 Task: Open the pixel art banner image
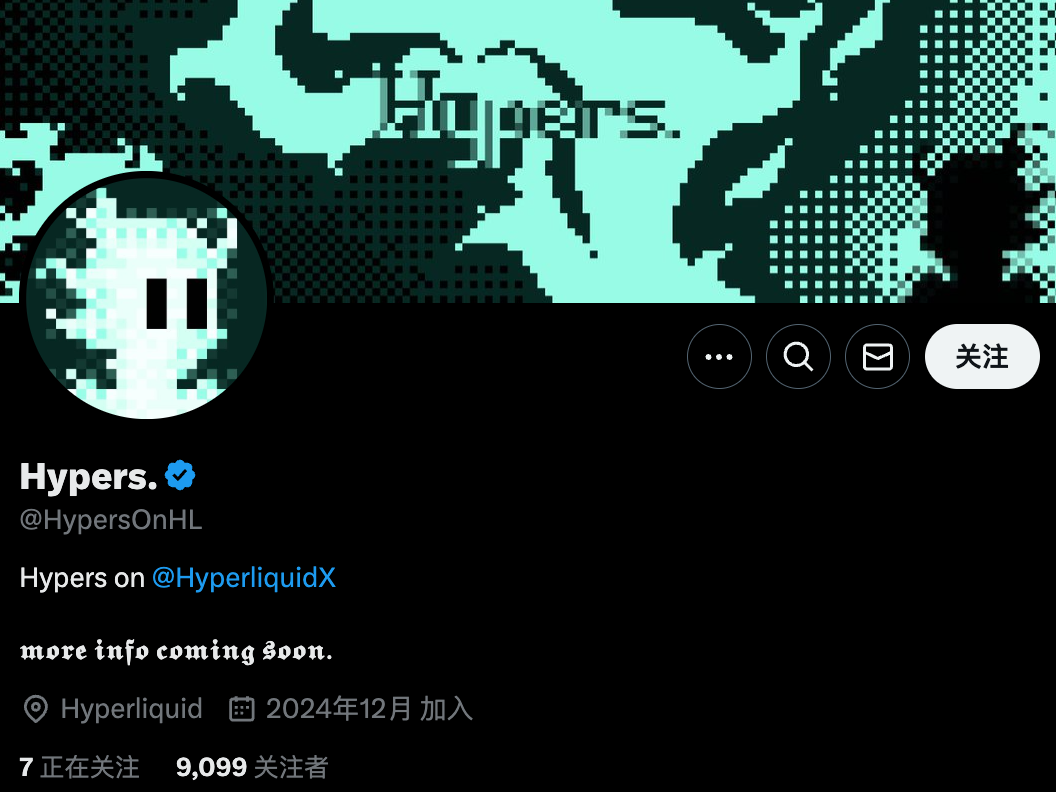(x=528, y=152)
